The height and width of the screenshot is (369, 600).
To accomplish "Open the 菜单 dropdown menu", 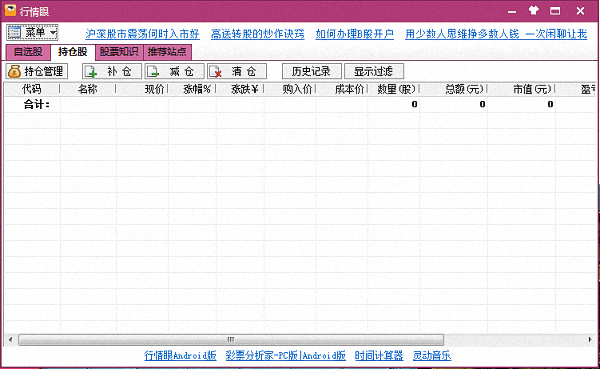I will 33,33.
